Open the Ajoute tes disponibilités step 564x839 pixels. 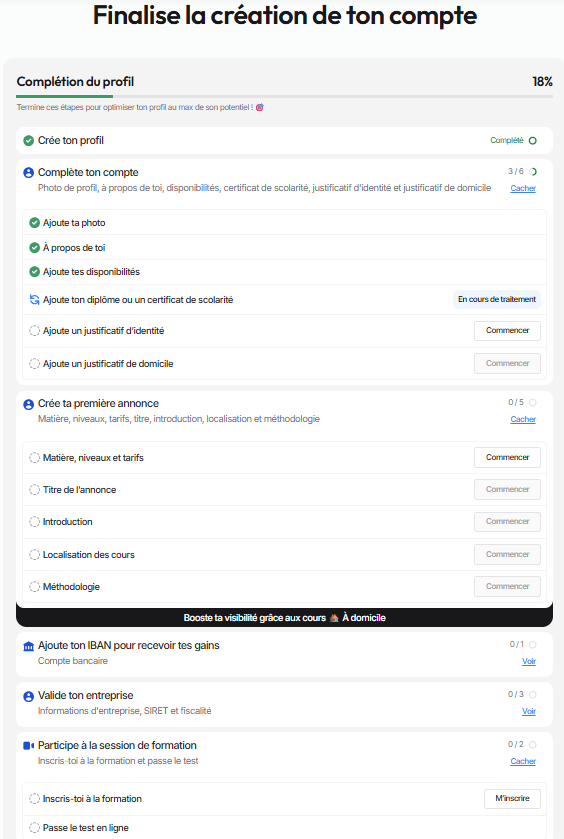284,272
